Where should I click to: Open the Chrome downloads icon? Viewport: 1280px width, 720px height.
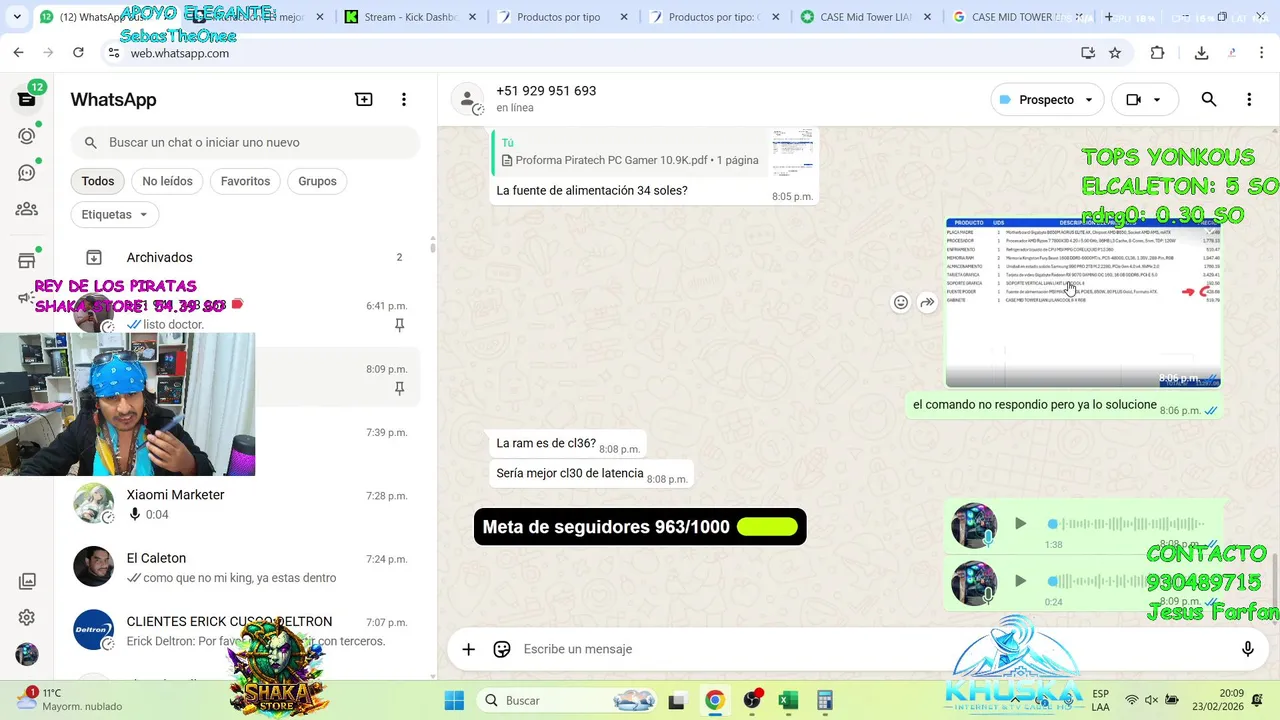pyautogui.click(x=1202, y=53)
